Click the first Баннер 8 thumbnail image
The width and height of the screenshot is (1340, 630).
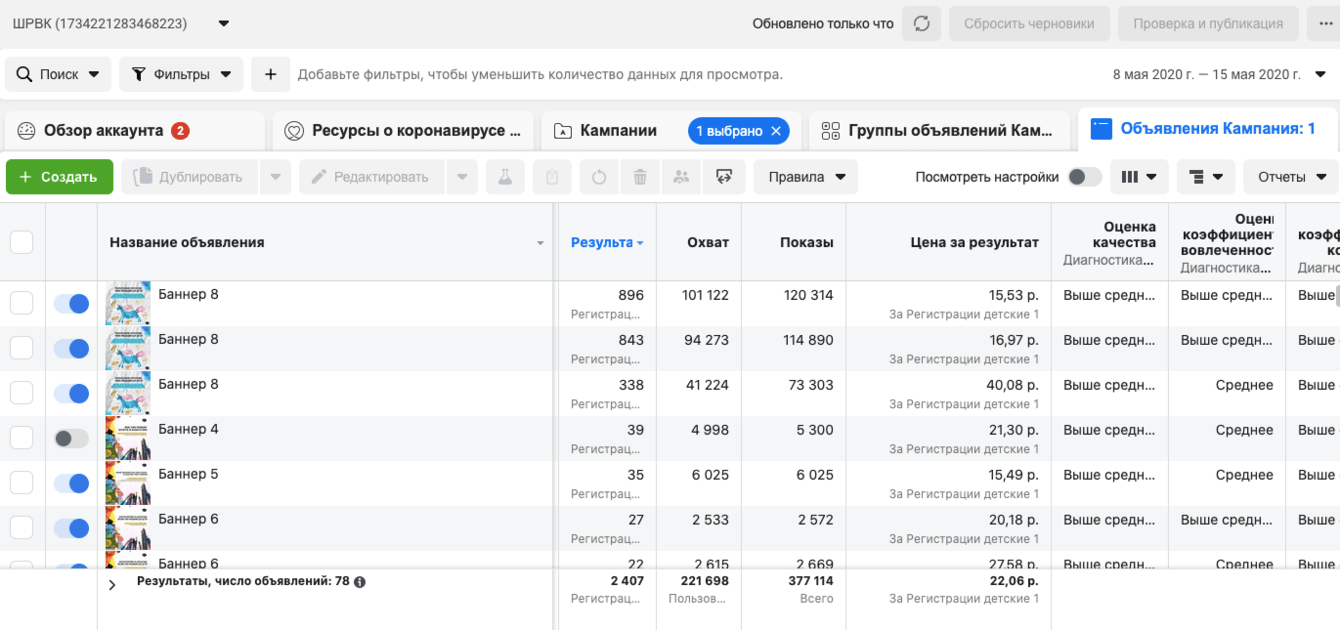pos(128,303)
